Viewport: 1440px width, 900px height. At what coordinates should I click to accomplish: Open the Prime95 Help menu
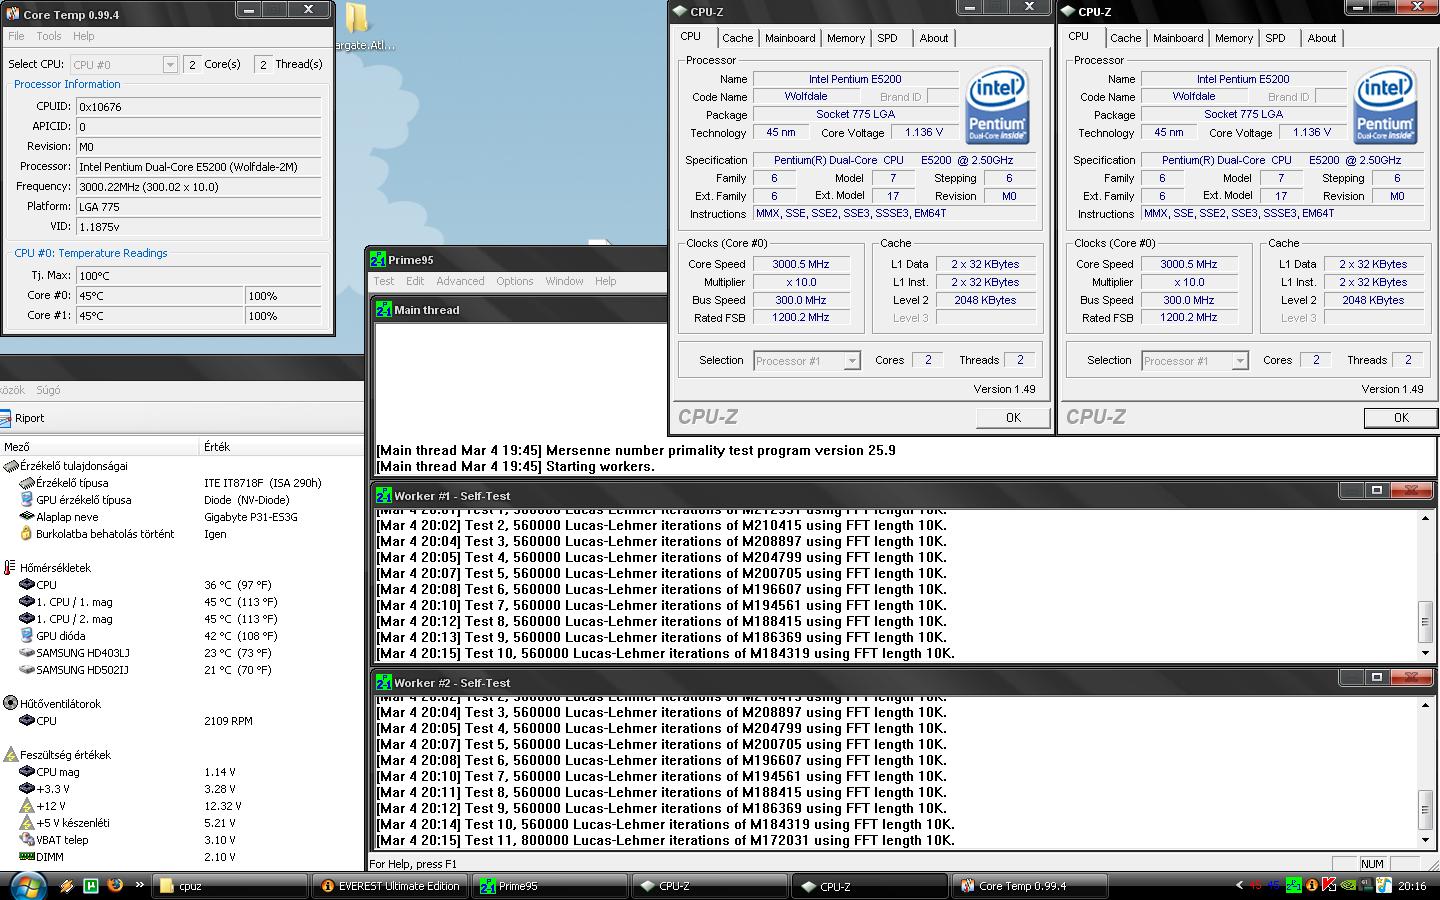click(606, 281)
